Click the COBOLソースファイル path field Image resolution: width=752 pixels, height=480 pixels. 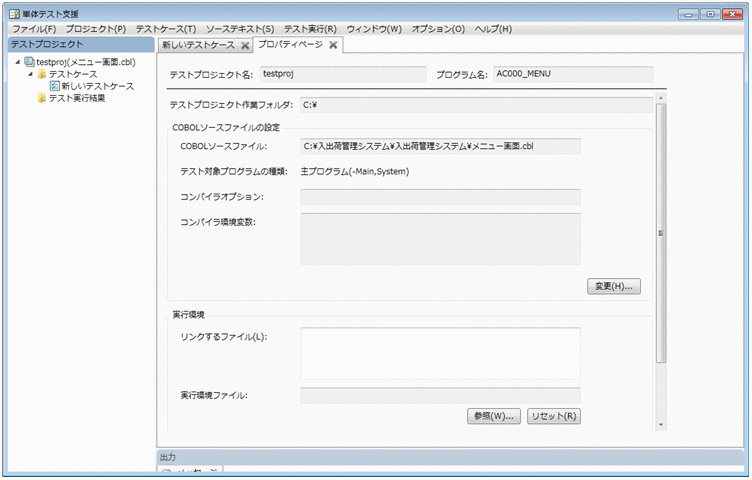click(x=440, y=146)
